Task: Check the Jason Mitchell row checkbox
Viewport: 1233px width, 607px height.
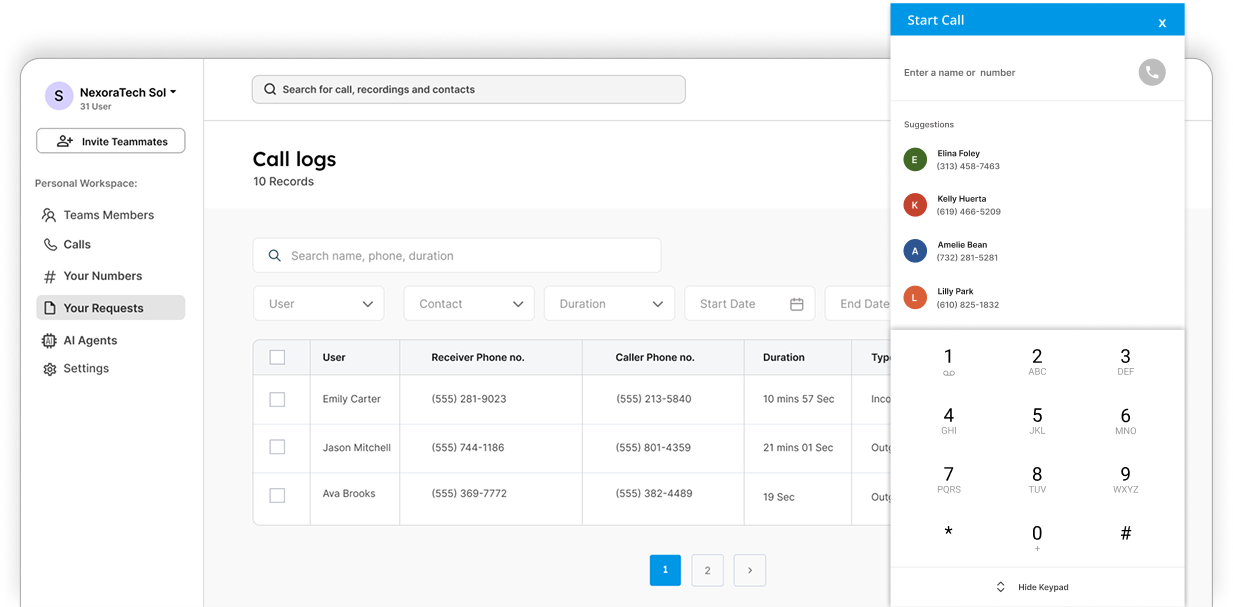Action: point(277,447)
